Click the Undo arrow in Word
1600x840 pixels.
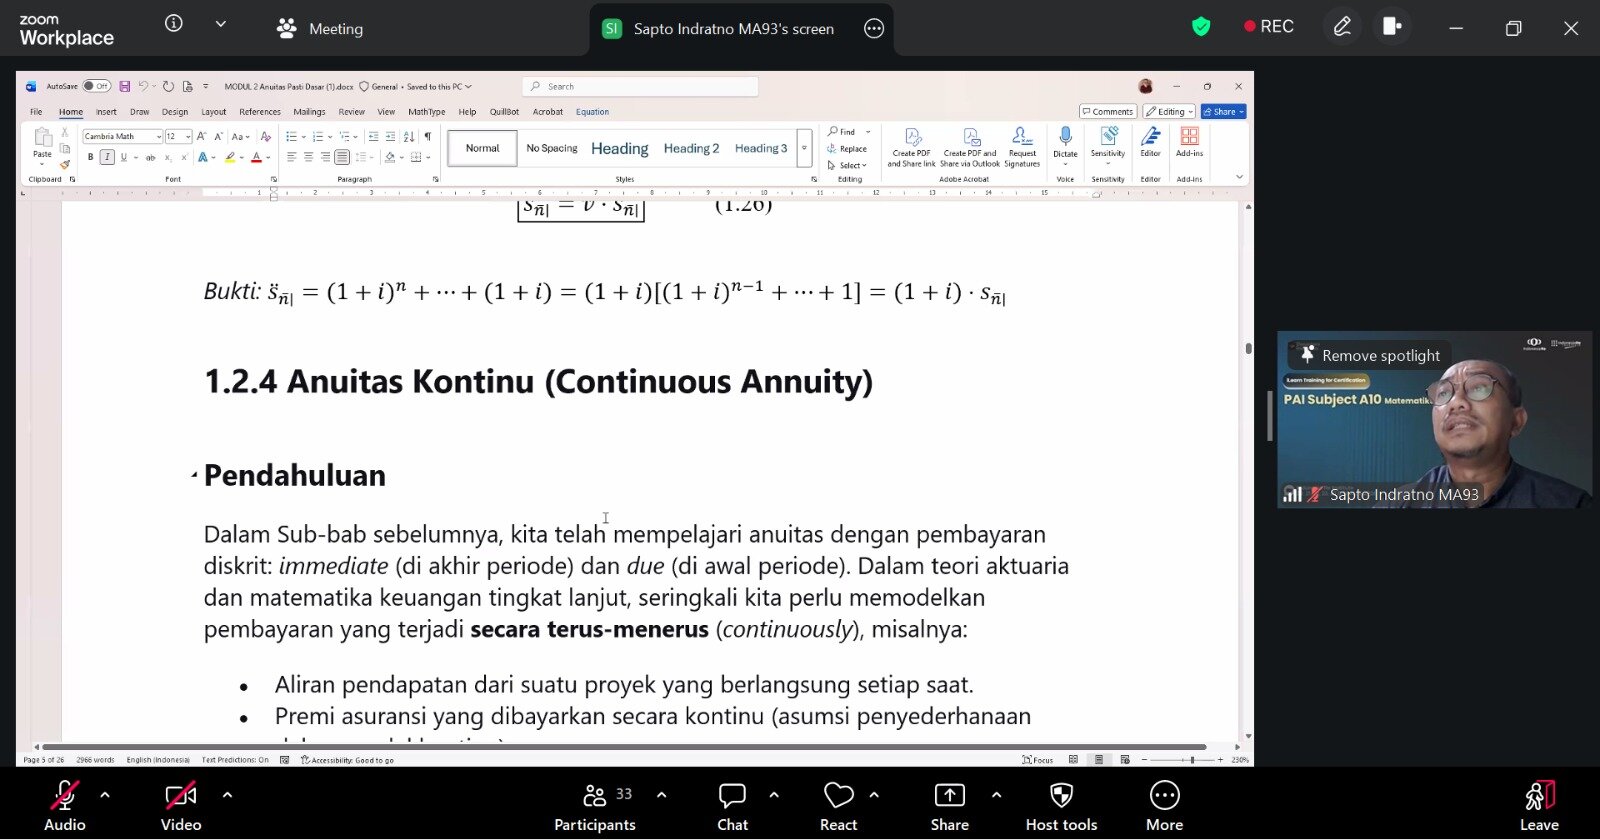point(143,87)
